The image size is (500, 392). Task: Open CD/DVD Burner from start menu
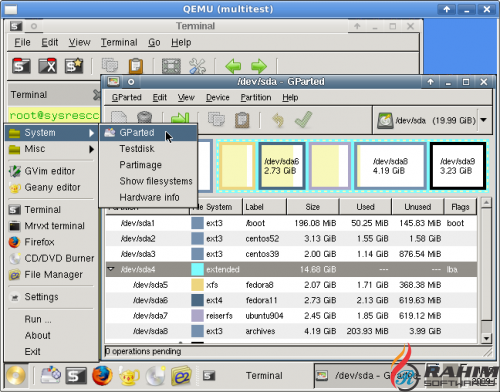52,258
